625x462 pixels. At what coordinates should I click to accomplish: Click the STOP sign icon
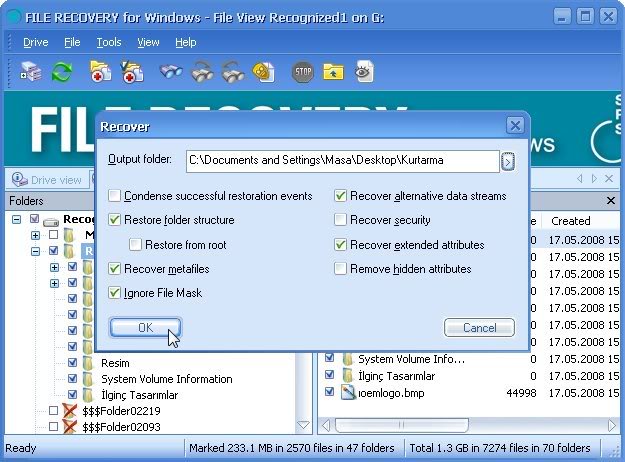pos(303,72)
